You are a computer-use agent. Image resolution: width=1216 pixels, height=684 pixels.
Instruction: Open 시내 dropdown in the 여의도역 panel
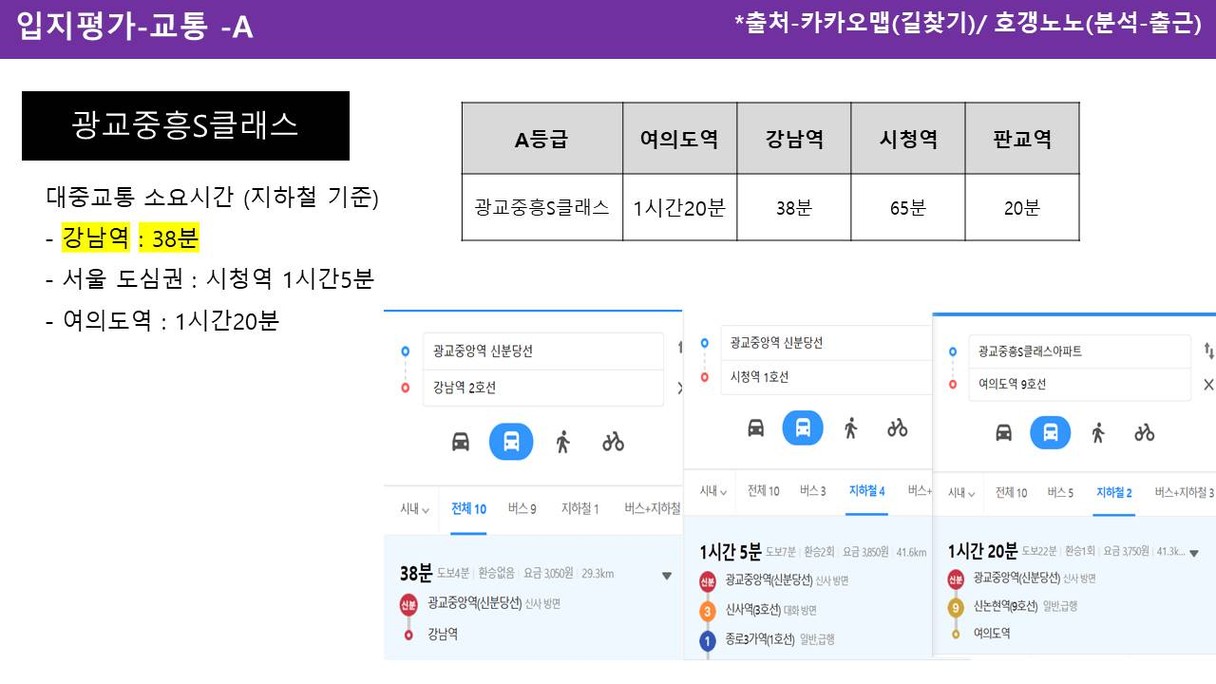(962, 493)
